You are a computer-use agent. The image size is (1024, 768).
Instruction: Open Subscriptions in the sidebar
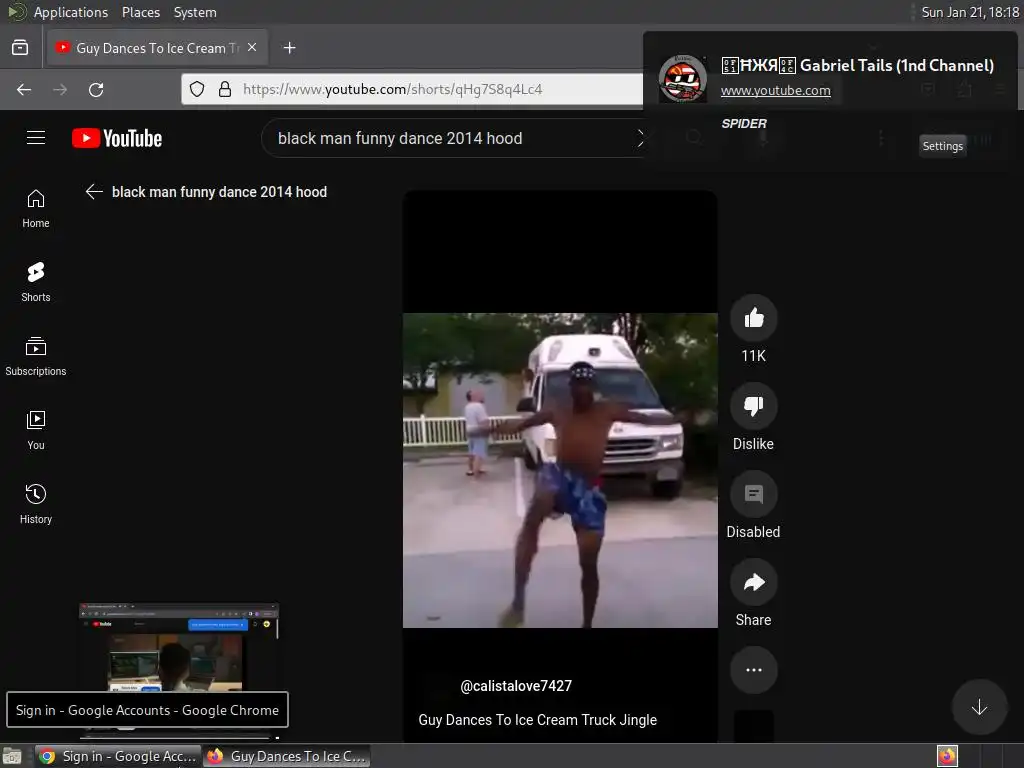click(x=36, y=357)
